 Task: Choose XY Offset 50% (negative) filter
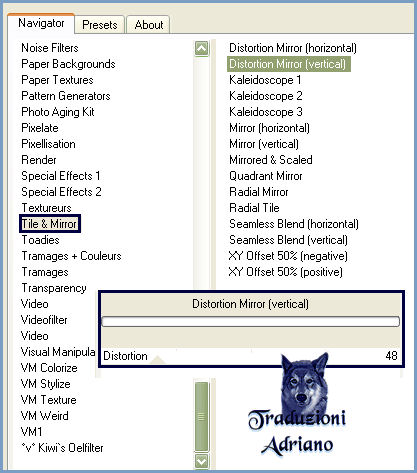[x=288, y=256]
